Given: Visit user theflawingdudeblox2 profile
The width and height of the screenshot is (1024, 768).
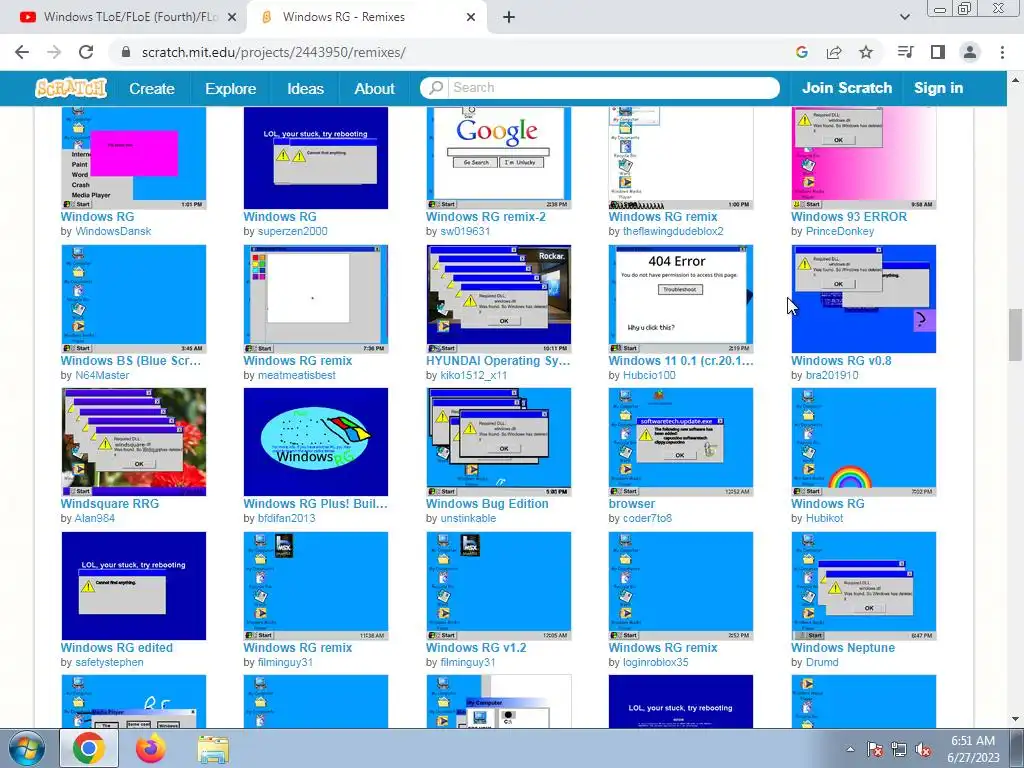Looking at the screenshot, I should pyautogui.click(x=673, y=231).
